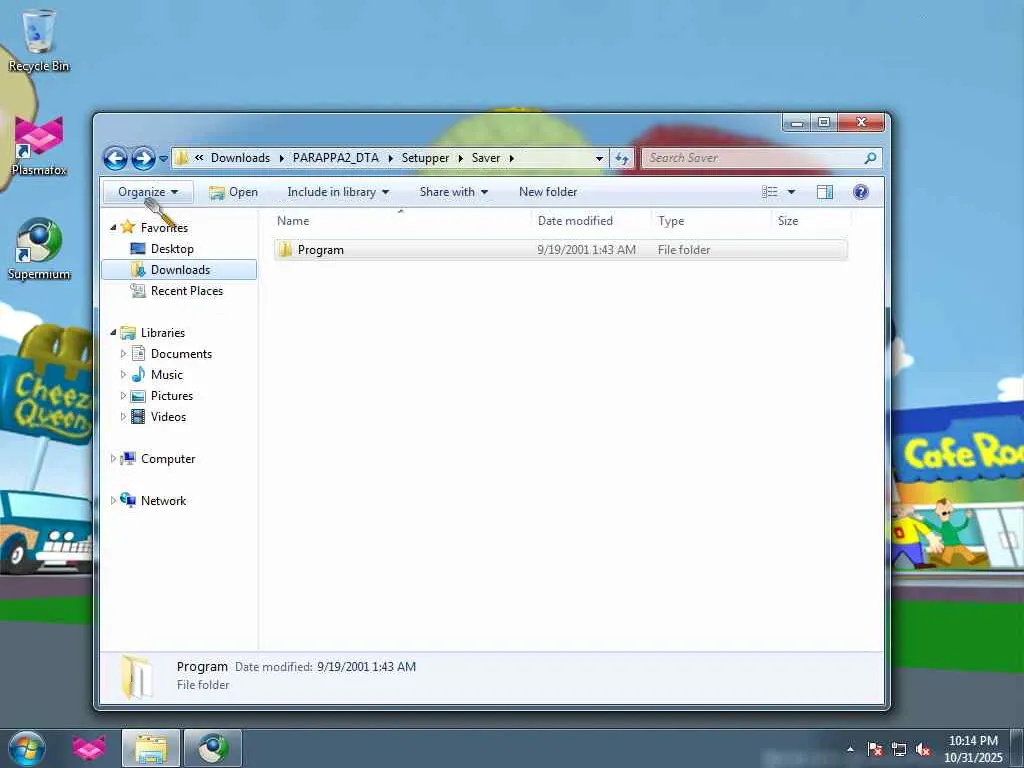Image resolution: width=1024 pixels, height=768 pixels.
Task: Expand the Computer node
Action: (113, 458)
